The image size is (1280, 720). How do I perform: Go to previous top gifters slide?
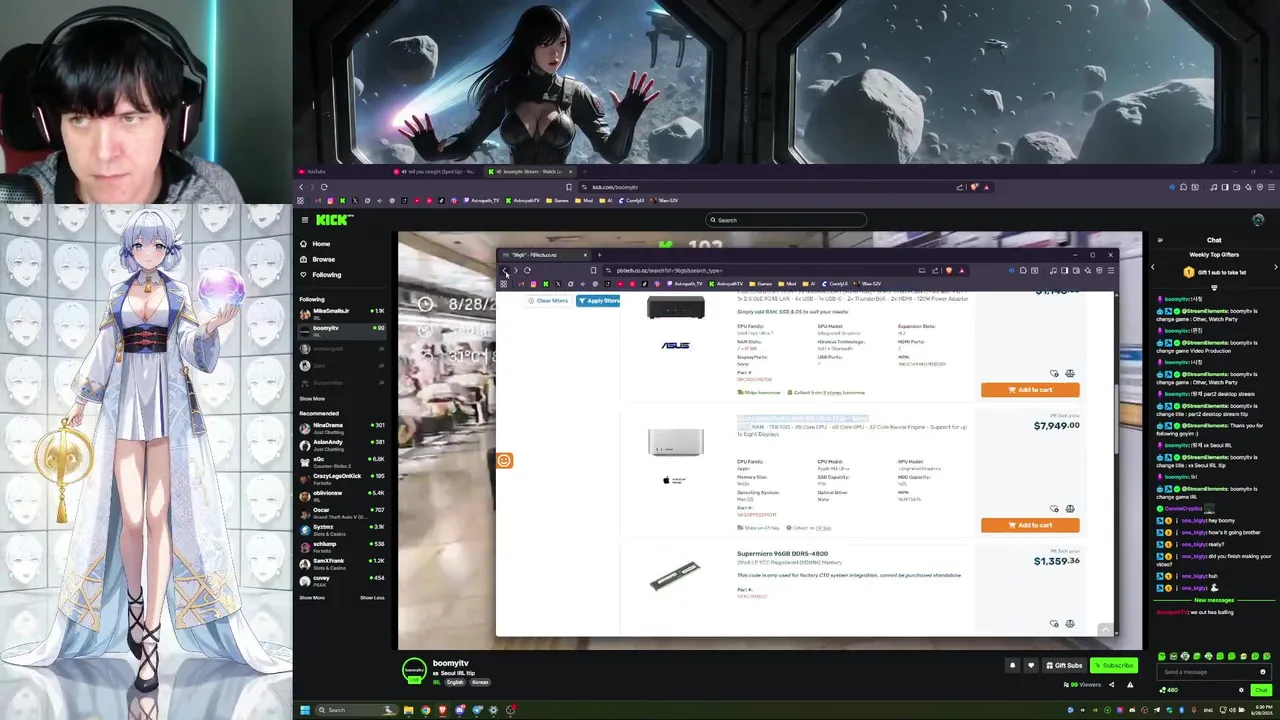tap(1152, 267)
